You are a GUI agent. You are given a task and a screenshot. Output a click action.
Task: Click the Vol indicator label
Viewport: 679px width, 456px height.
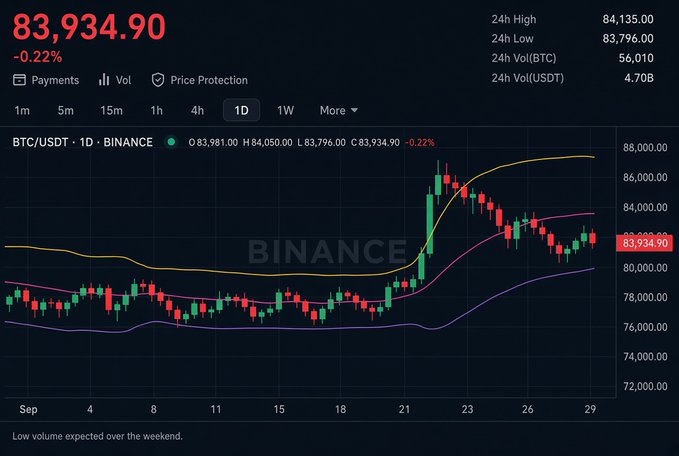[123, 80]
